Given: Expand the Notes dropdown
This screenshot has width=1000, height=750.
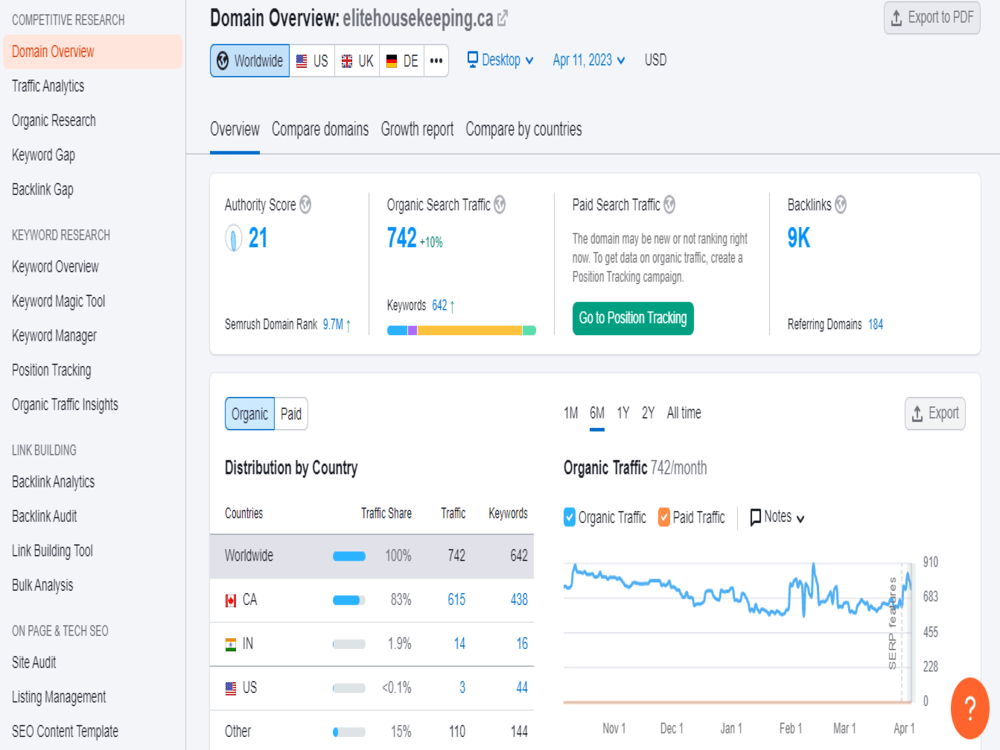Looking at the screenshot, I should pos(777,517).
